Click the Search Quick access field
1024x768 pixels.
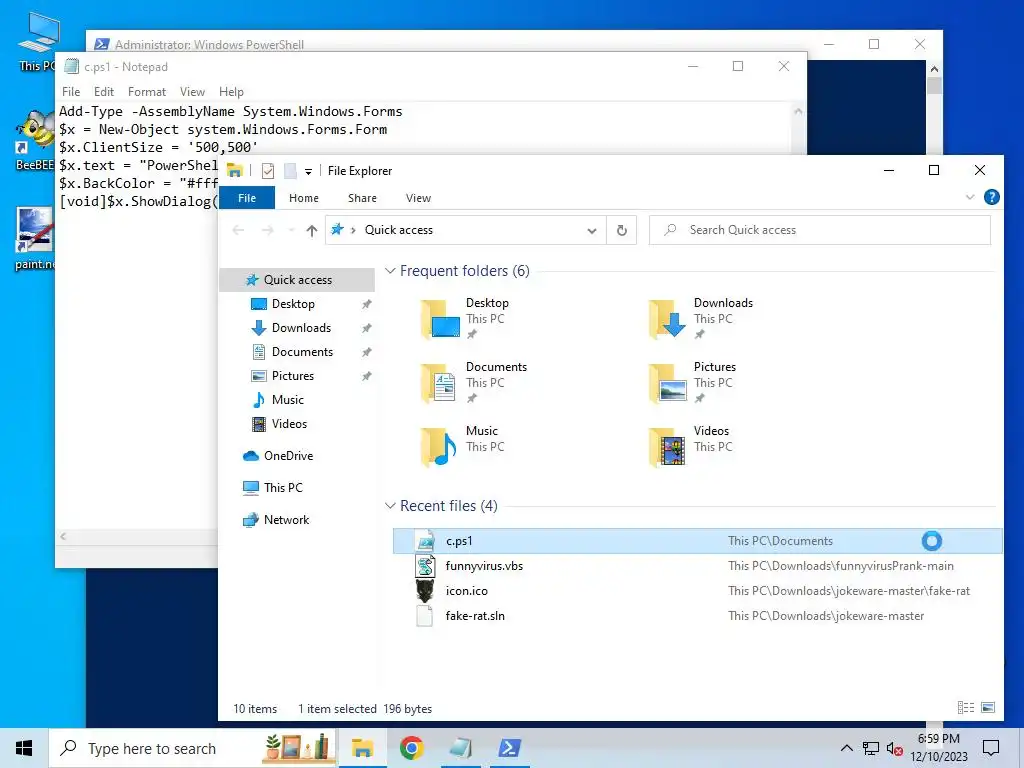coord(820,230)
